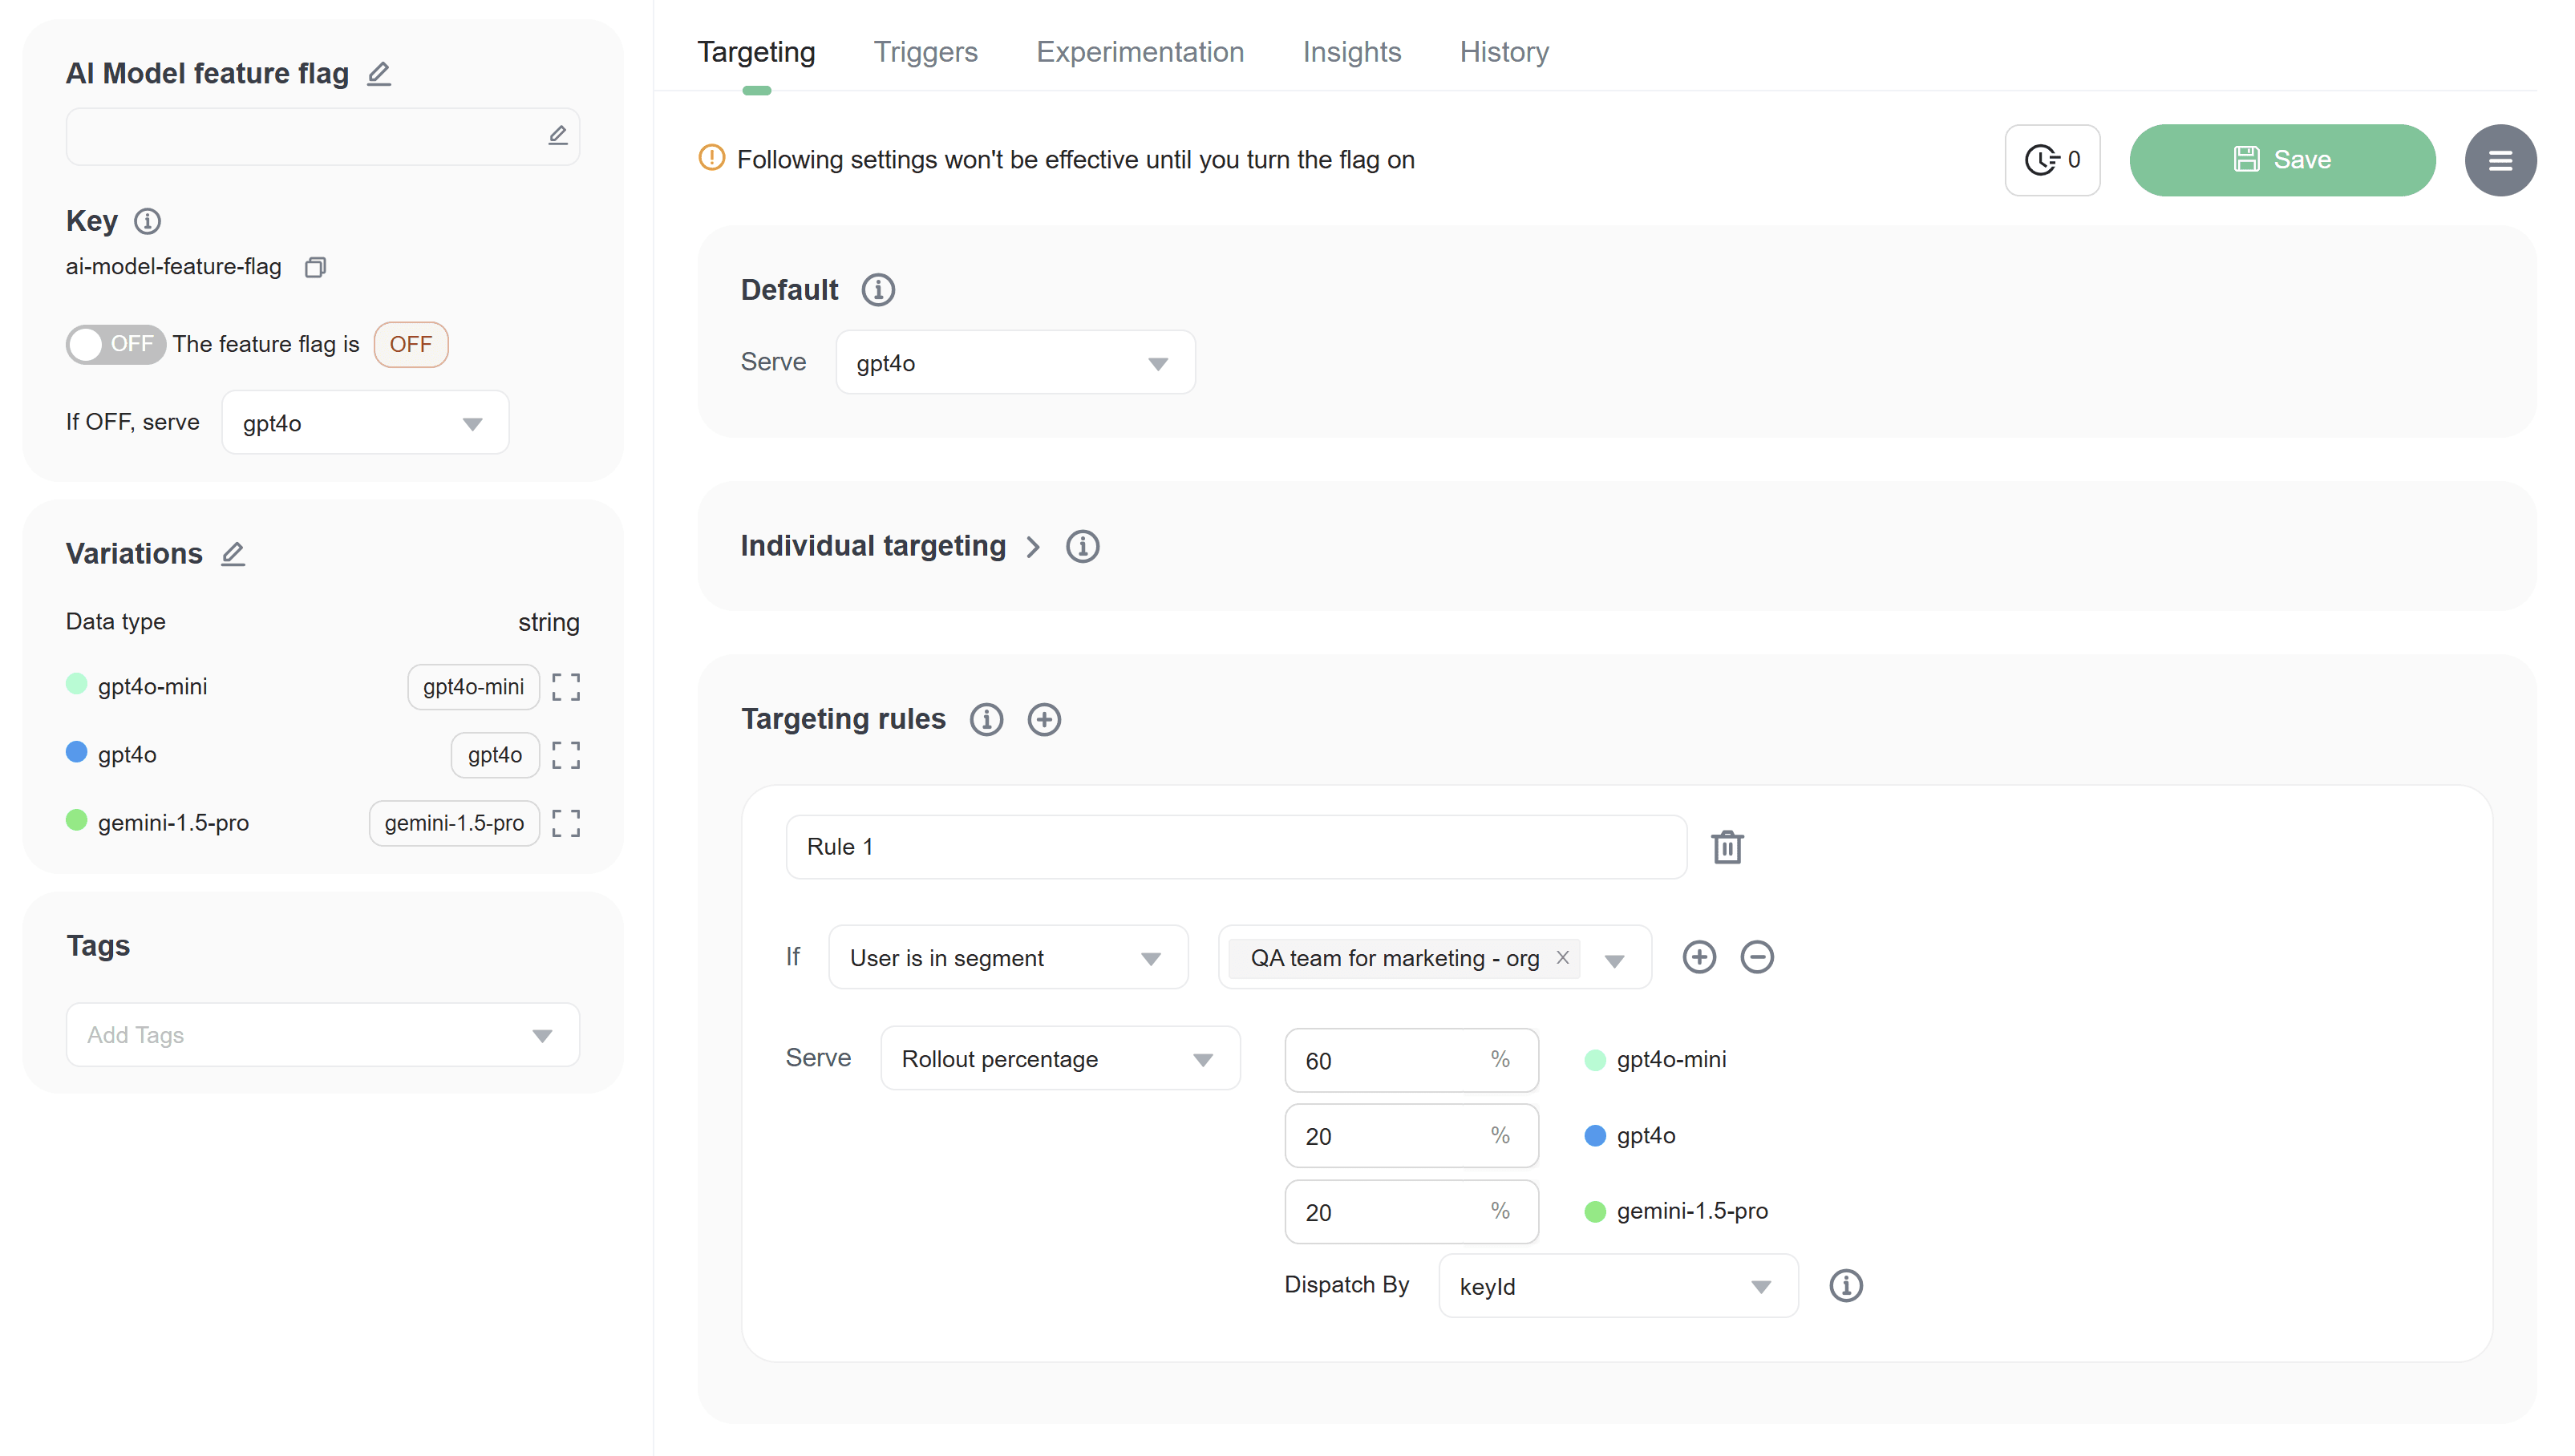Edit the AI Model feature flag name
Image resolution: width=2575 pixels, height=1456 pixels.
378,73
